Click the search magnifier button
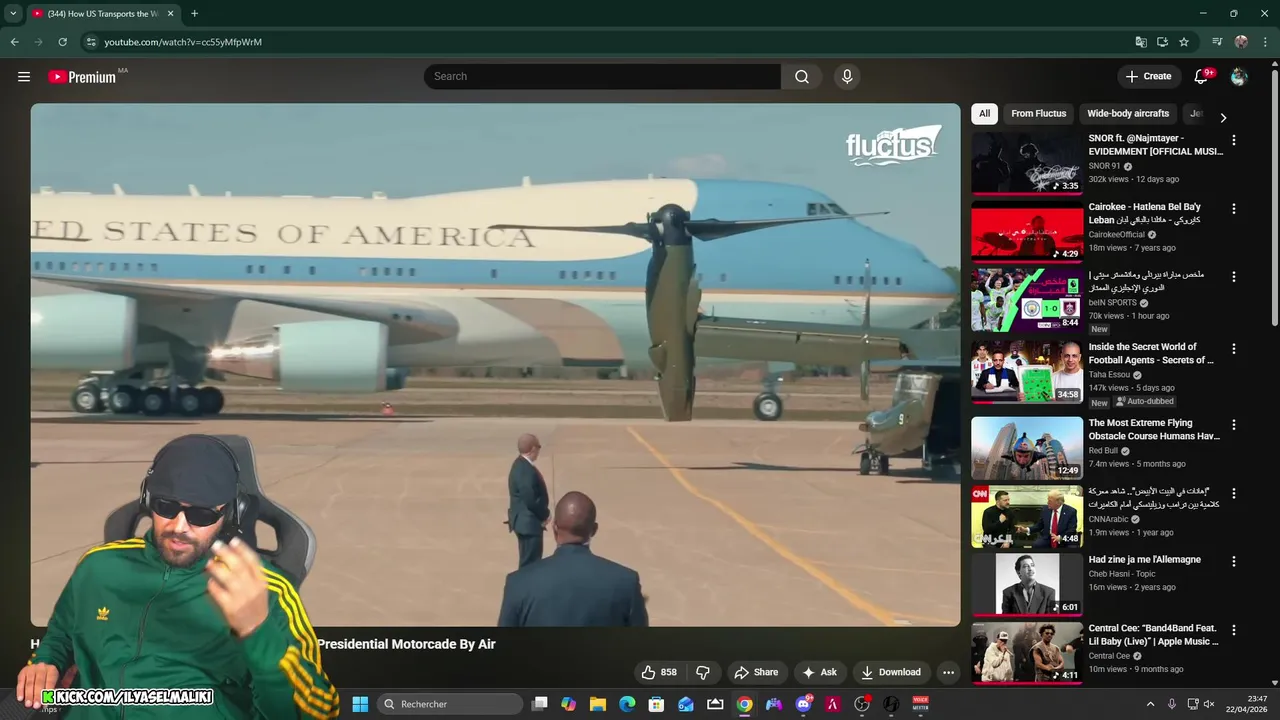Screen dimensions: 1280x720 point(802,76)
